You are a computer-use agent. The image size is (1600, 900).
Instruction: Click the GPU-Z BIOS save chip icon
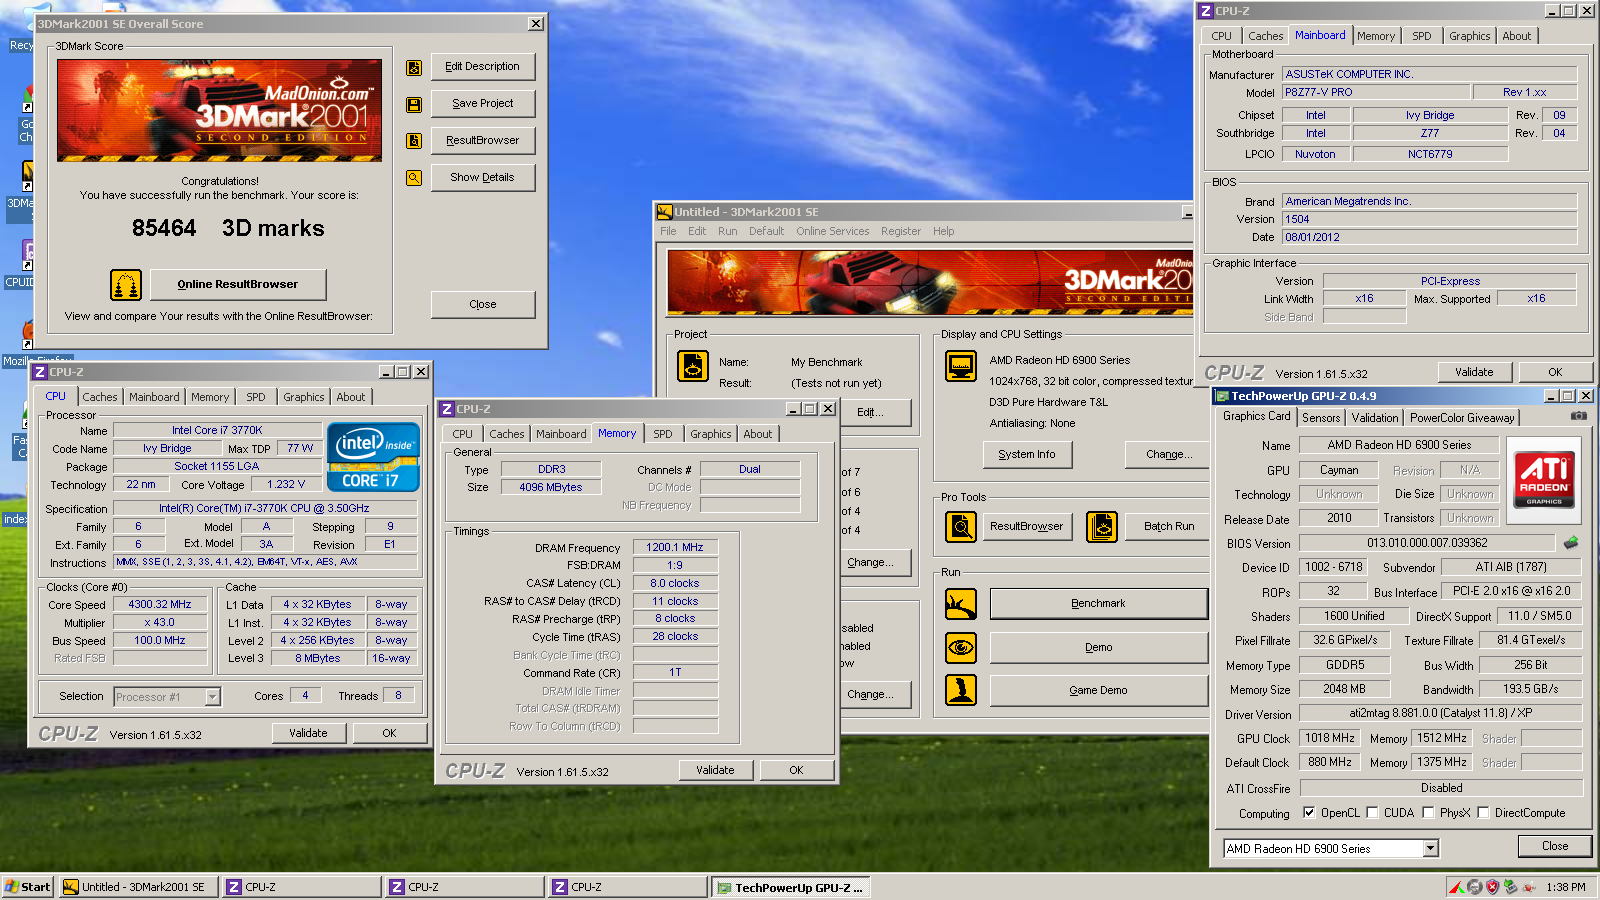1571,543
